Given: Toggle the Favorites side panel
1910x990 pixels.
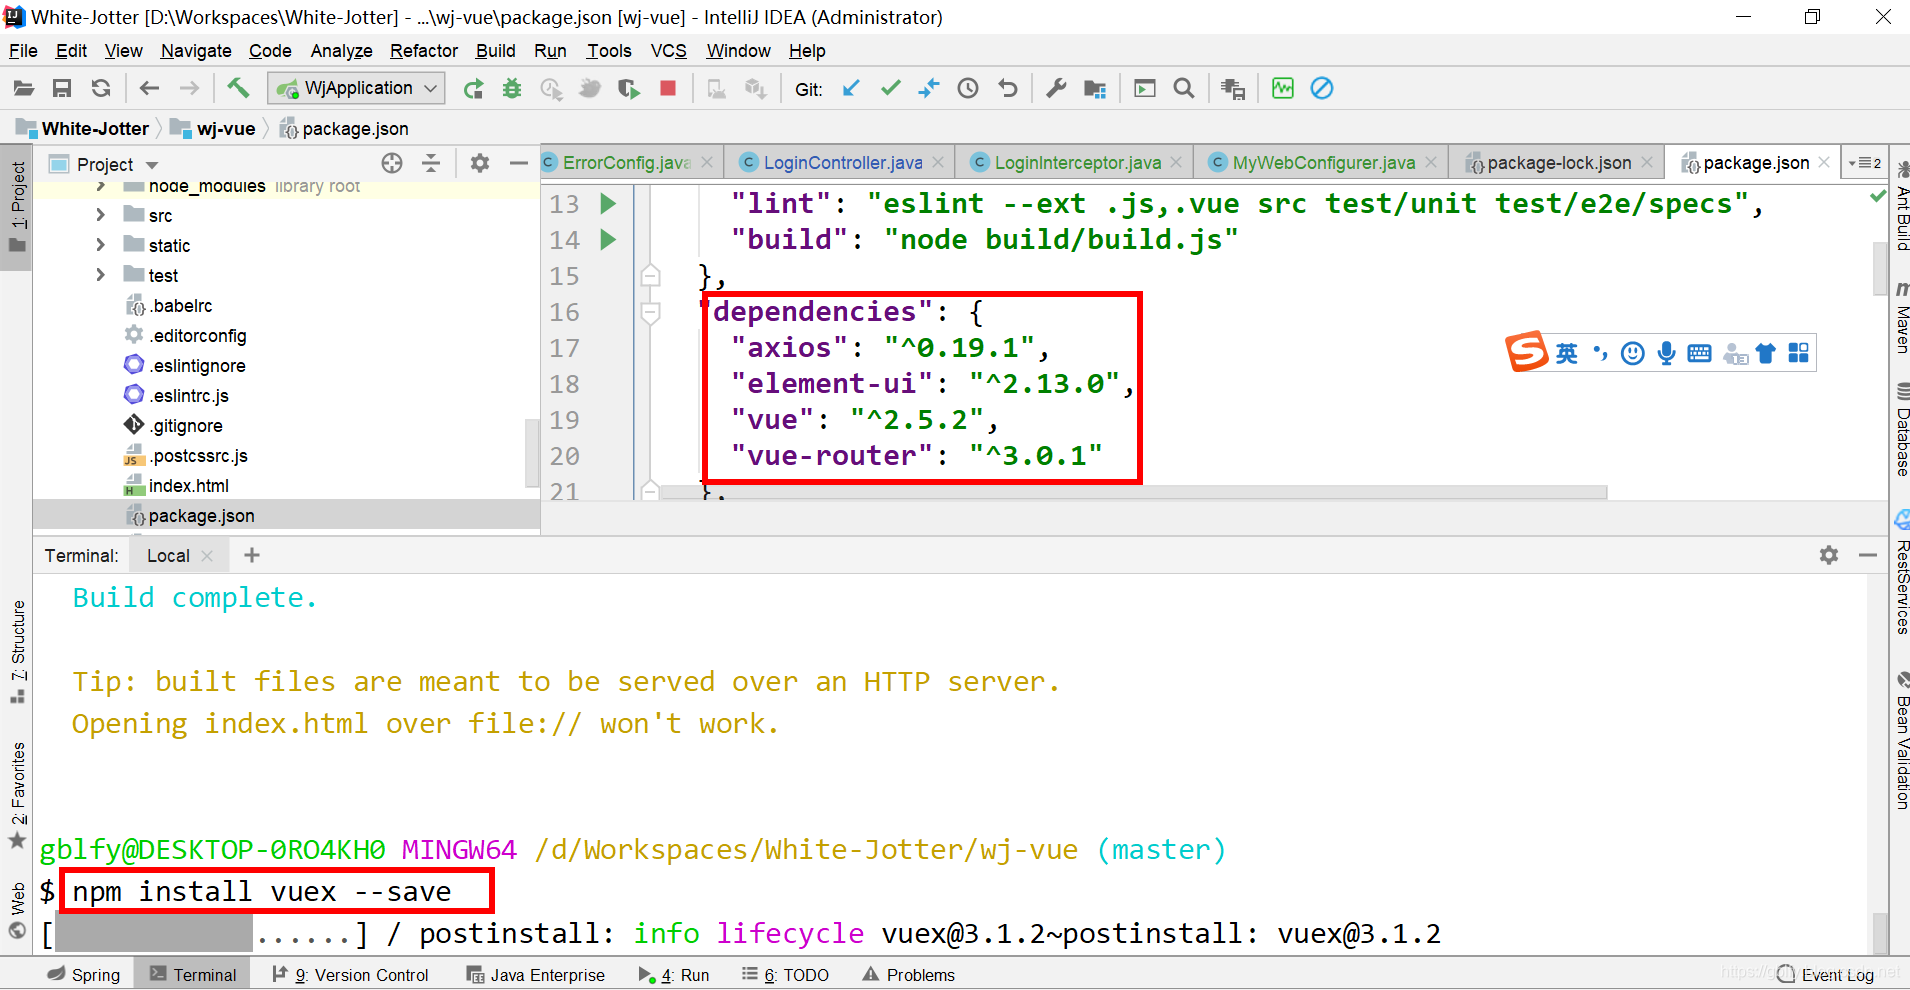Looking at the screenshot, I should point(17,795).
